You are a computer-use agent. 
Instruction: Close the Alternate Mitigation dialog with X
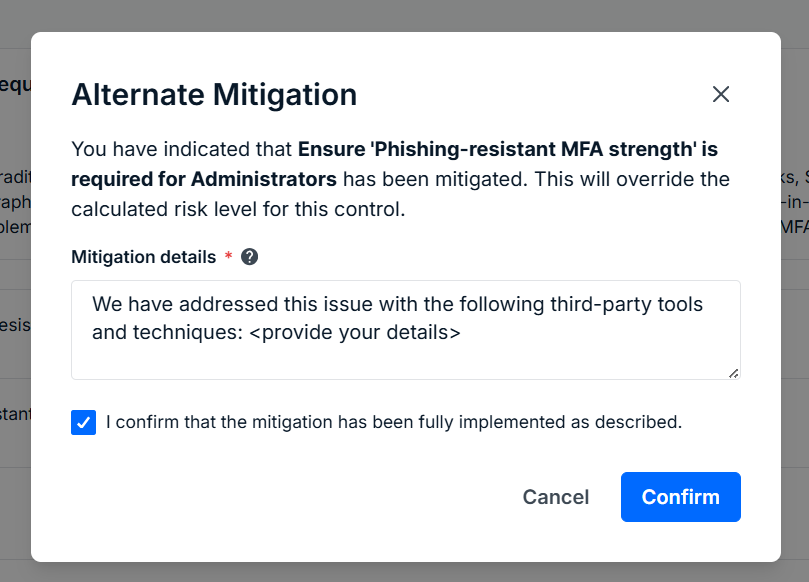coord(720,94)
